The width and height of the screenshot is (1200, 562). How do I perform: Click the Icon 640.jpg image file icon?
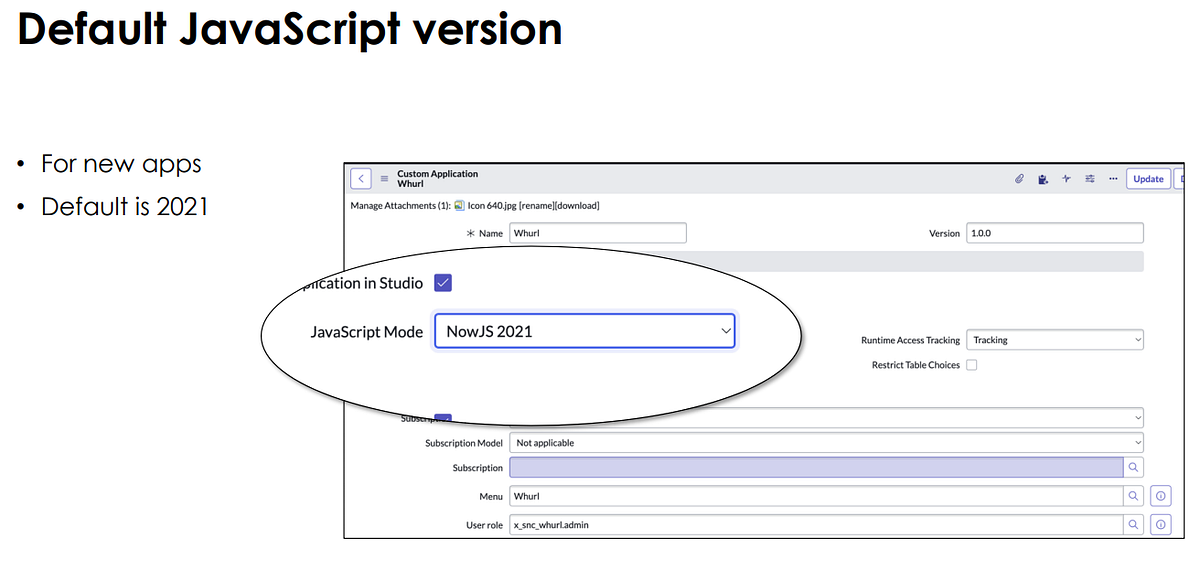point(459,205)
